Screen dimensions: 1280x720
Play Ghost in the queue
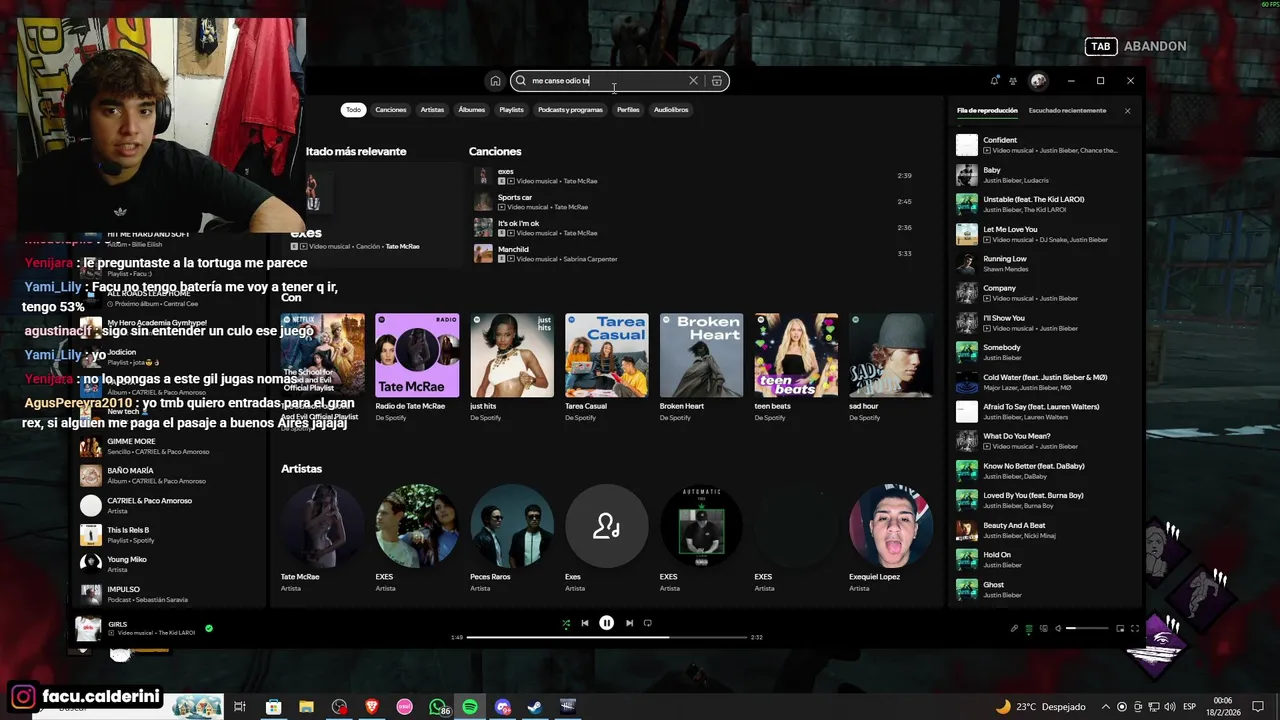1045,590
